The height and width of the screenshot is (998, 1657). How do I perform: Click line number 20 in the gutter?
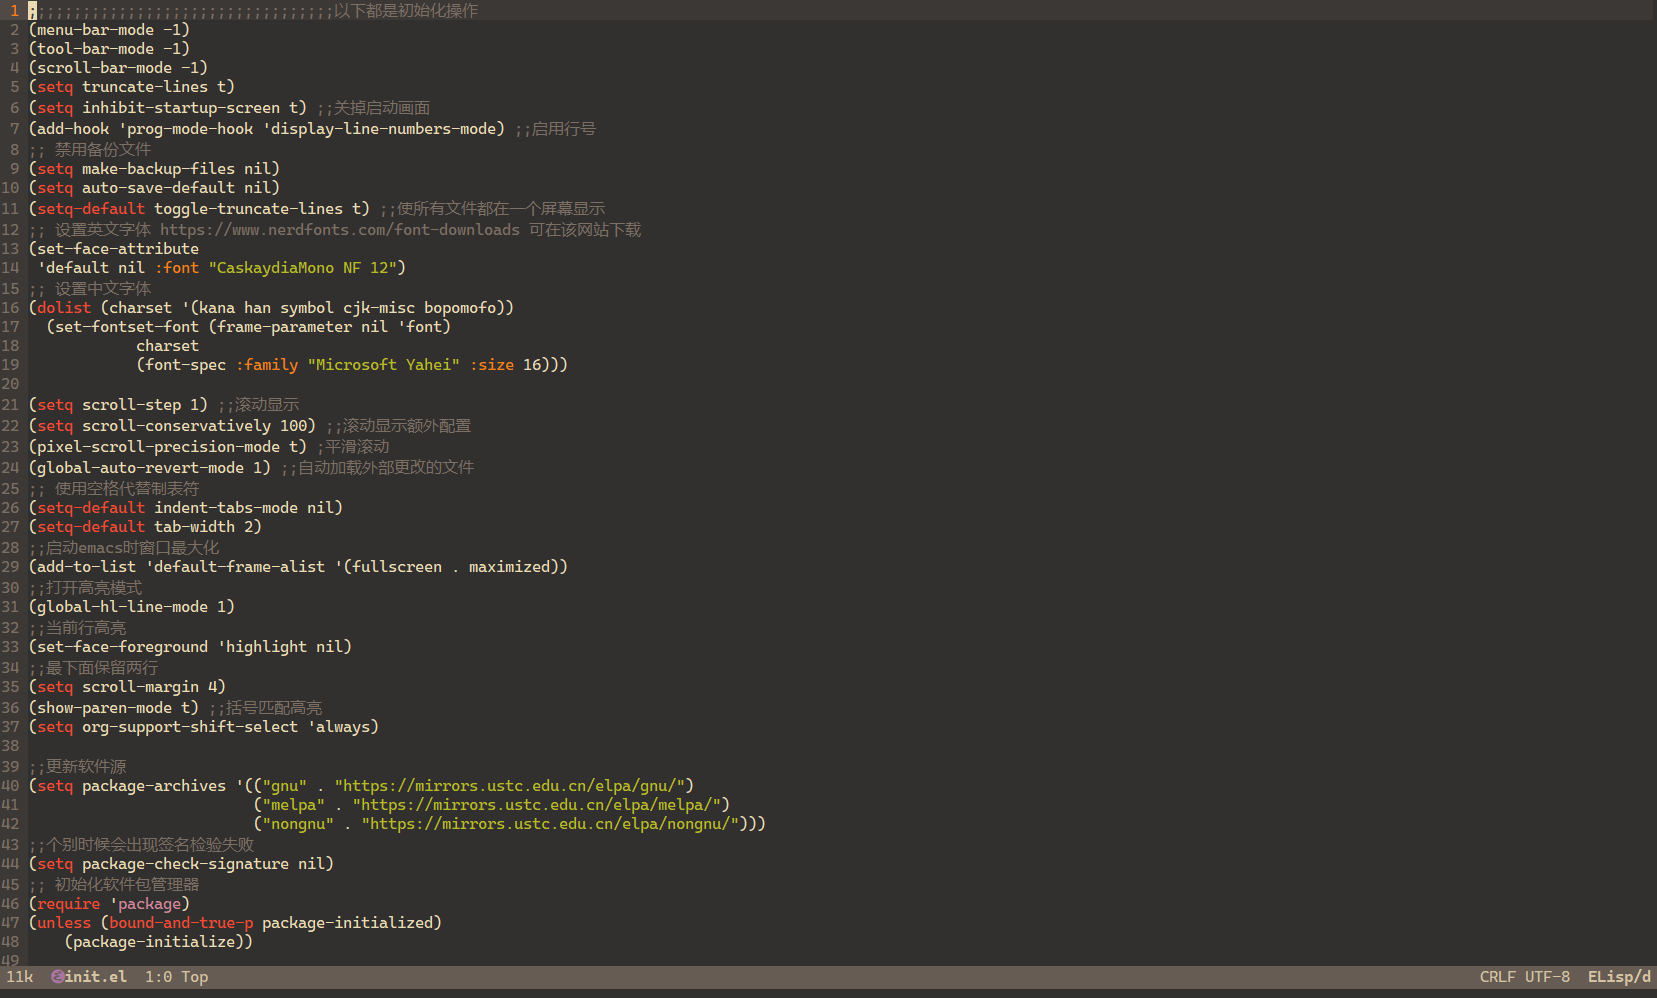(x=10, y=384)
